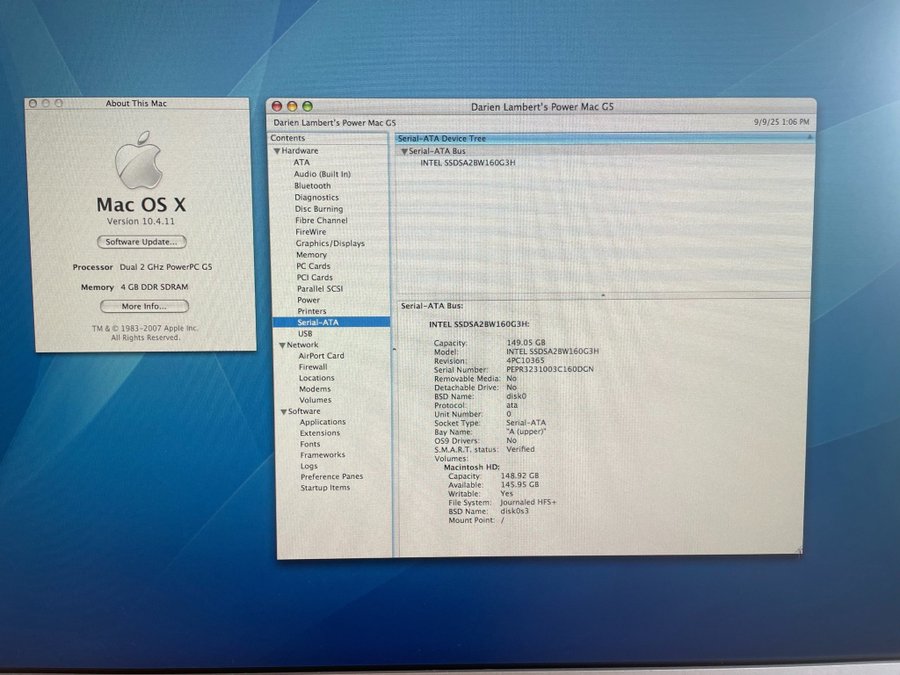
Task: View Parallel SCSI information
Action: click(x=320, y=289)
